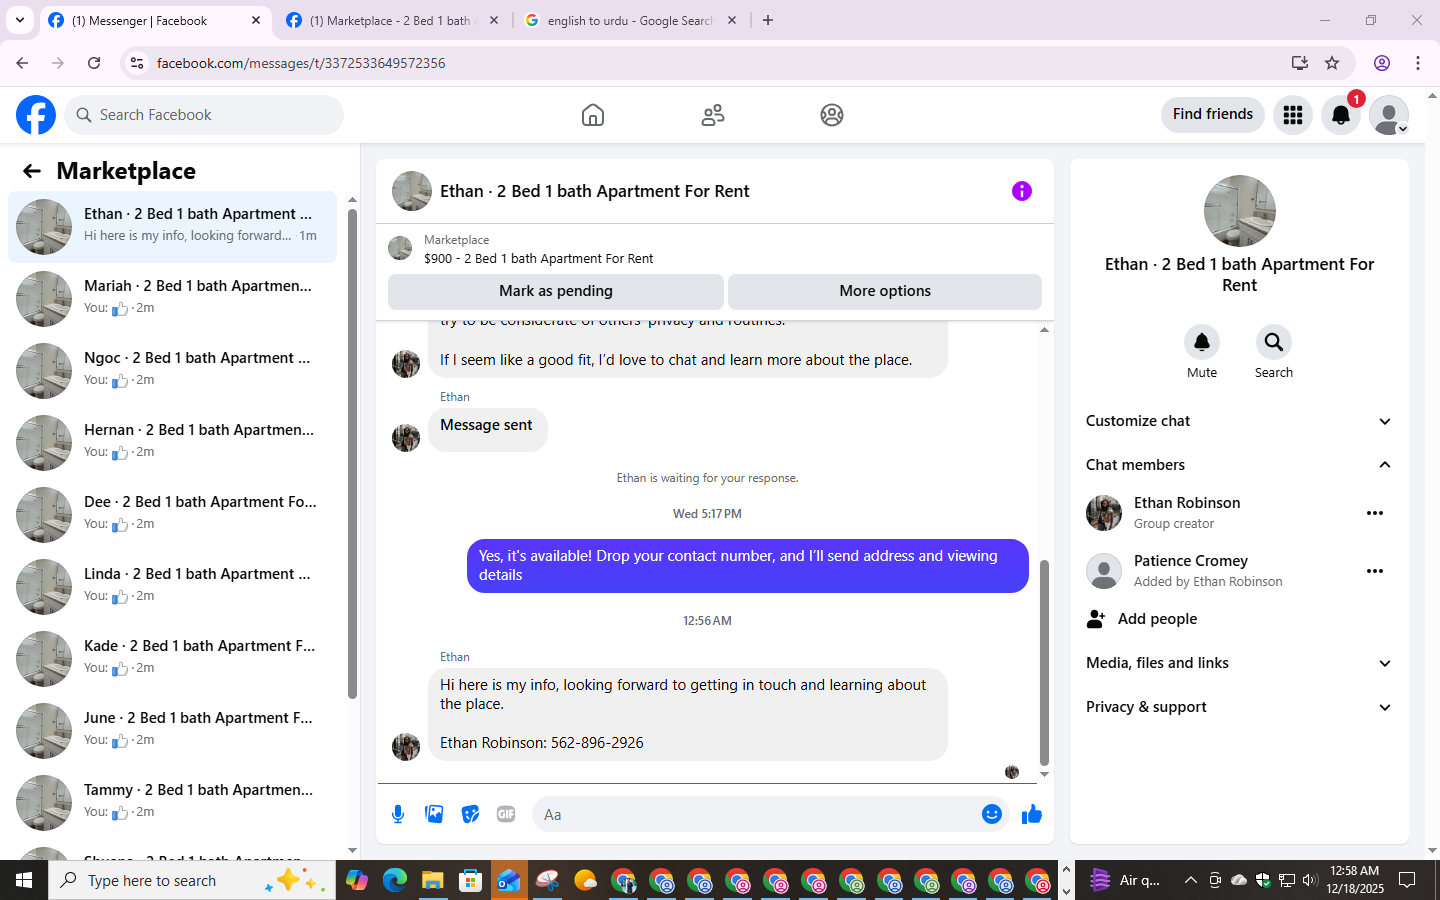The height and width of the screenshot is (900, 1440).
Task: Open Hernan conversation in the list
Action: coord(173,443)
